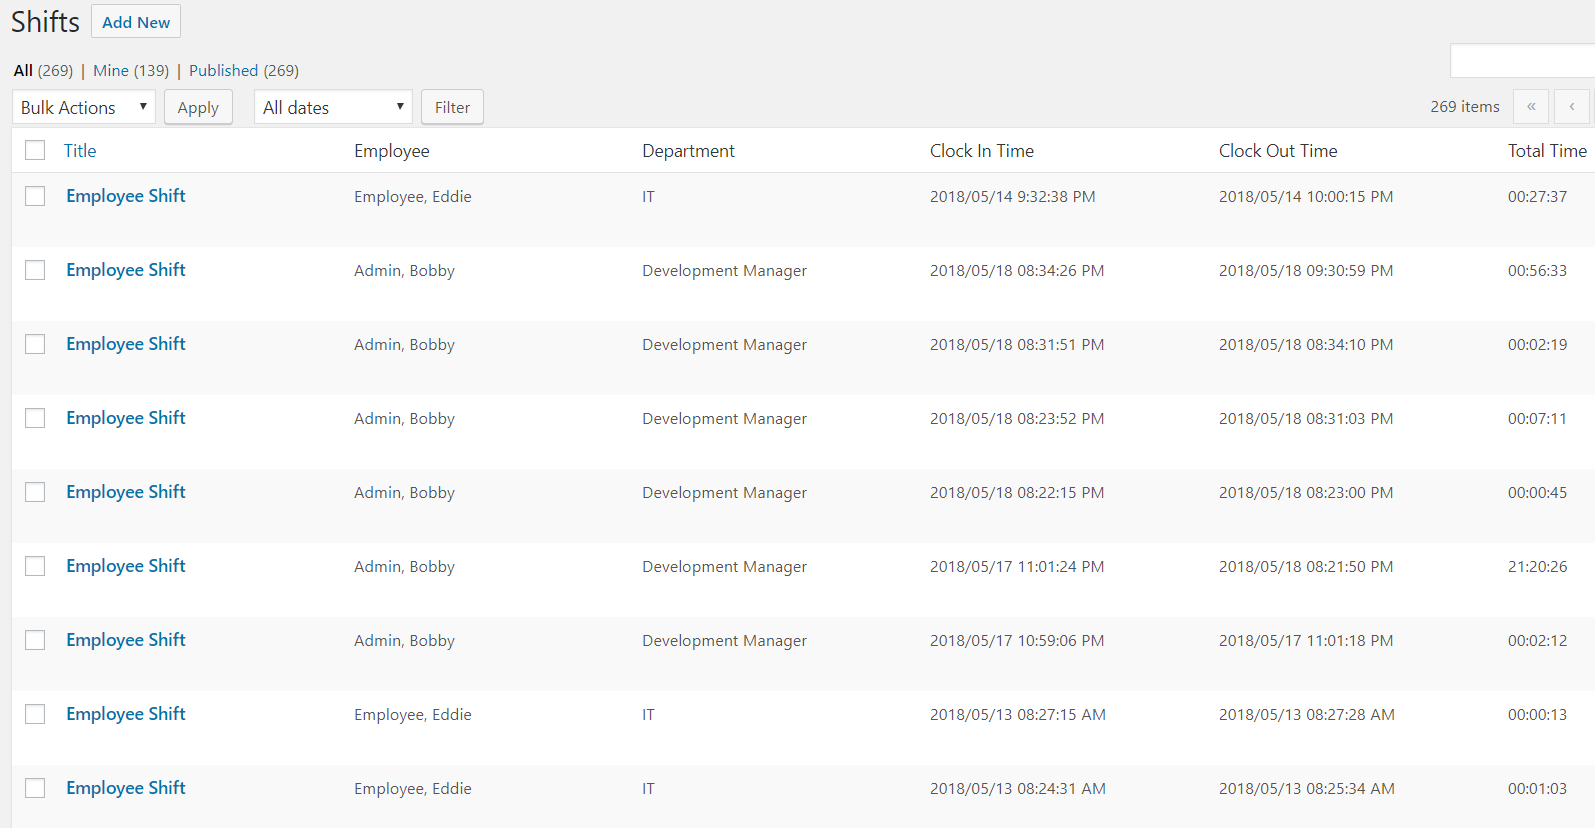
Task: Open Employee Shift clocked in 08:27:15 AM
Action: 126,714
